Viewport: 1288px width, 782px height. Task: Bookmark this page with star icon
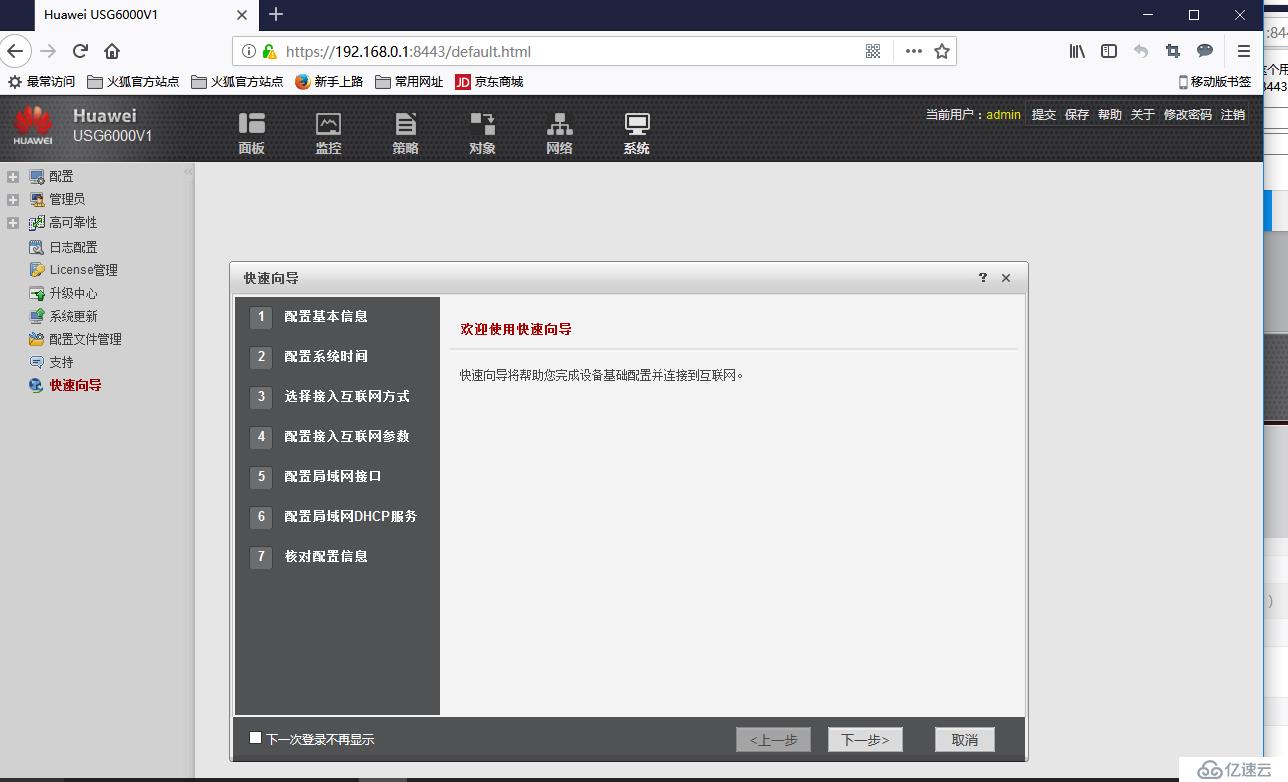pos(942,51)
